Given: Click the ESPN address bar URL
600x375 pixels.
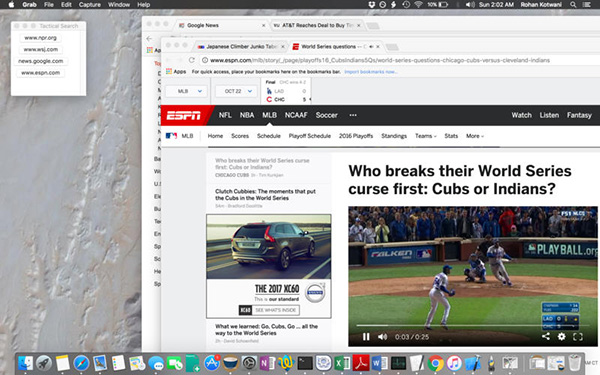Looking at the screenshot, I should [x=380, y=60].
